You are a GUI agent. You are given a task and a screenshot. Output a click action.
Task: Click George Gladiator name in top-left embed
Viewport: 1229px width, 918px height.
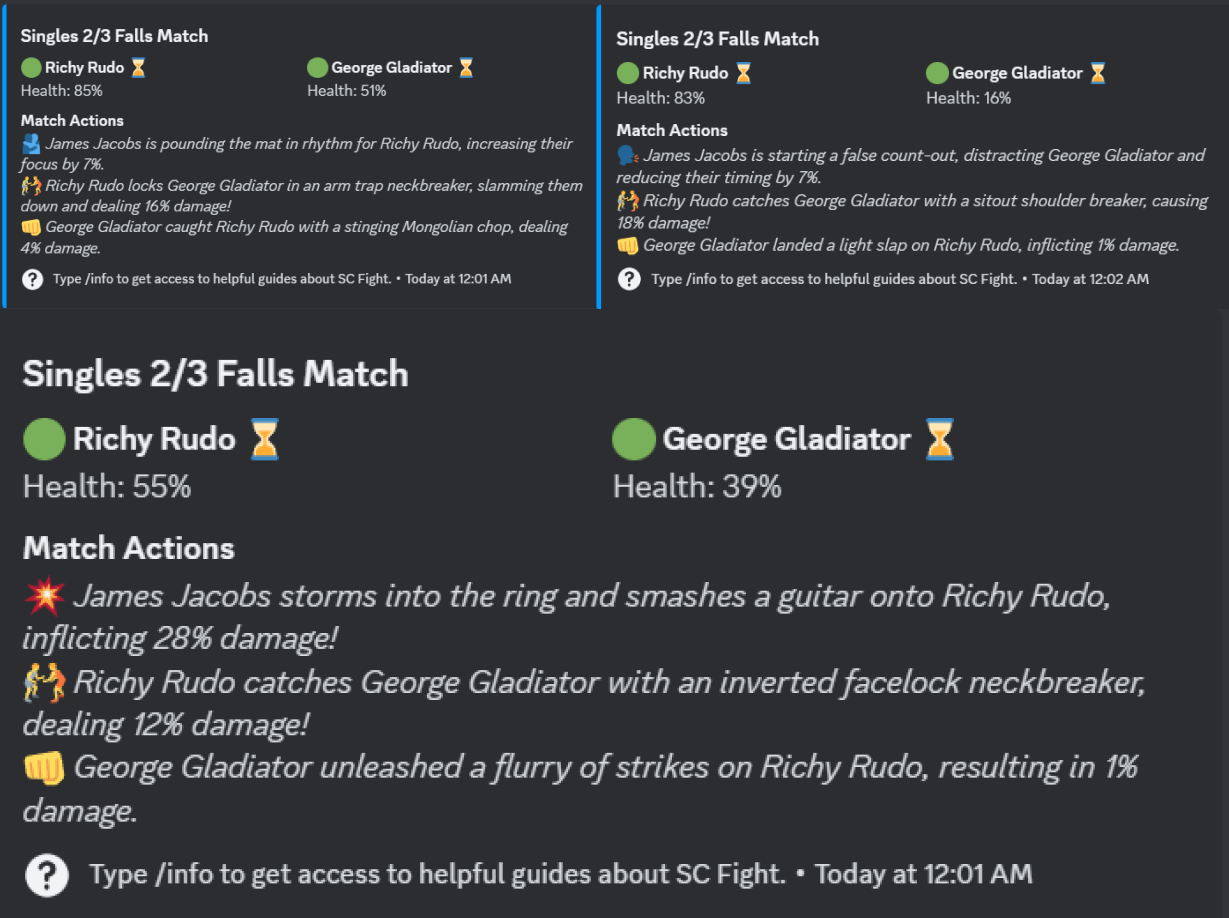click(x=392, y=68)
